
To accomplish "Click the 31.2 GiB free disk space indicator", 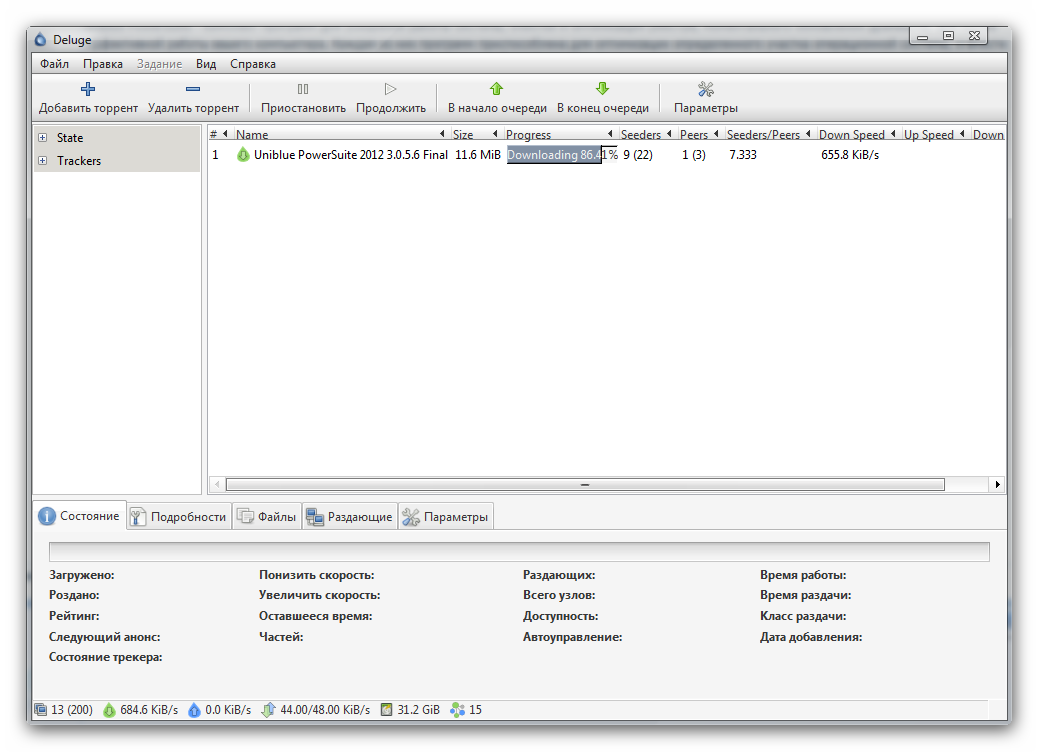I will click(x=410, y=710).
